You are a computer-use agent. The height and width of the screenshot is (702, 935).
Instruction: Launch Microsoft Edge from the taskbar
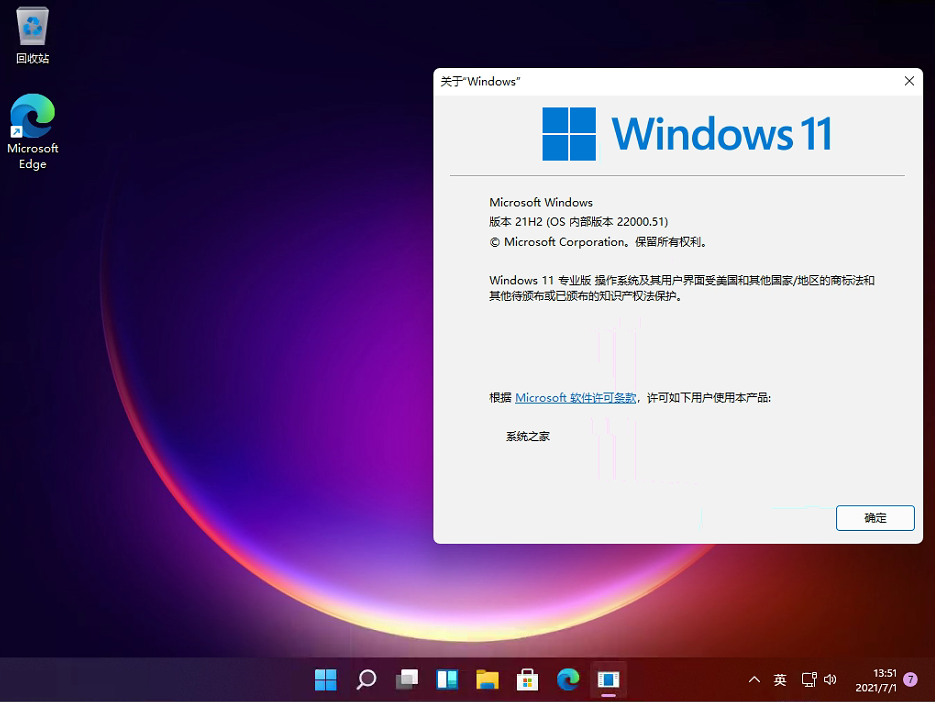[x=568, y=679]
